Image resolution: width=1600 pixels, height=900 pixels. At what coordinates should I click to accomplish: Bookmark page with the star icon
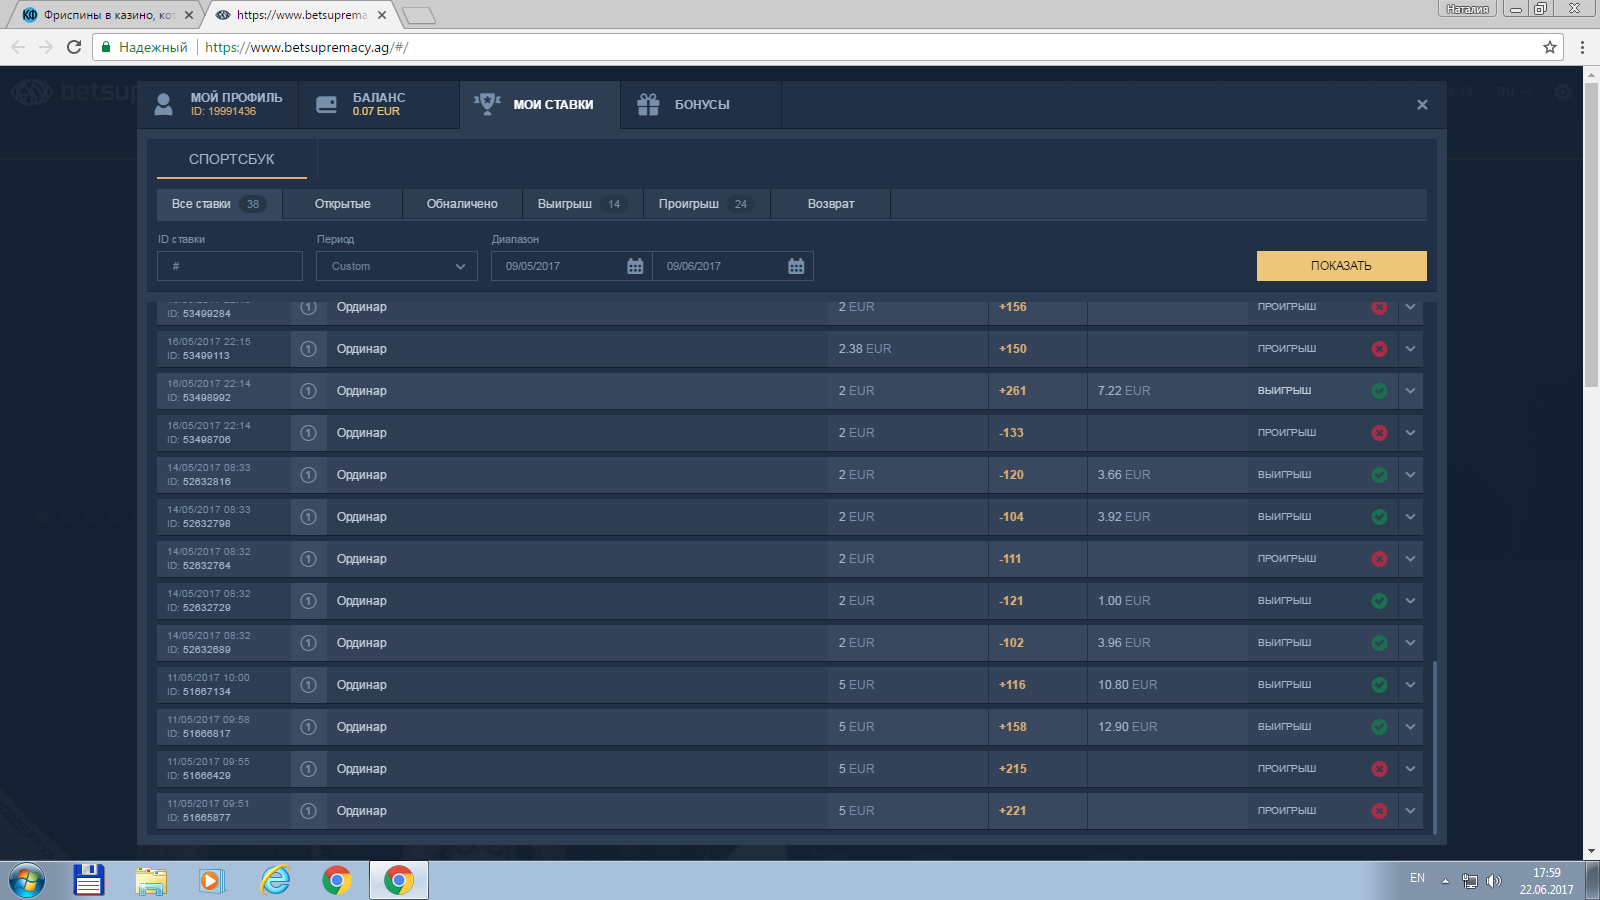click(1550, 47)
